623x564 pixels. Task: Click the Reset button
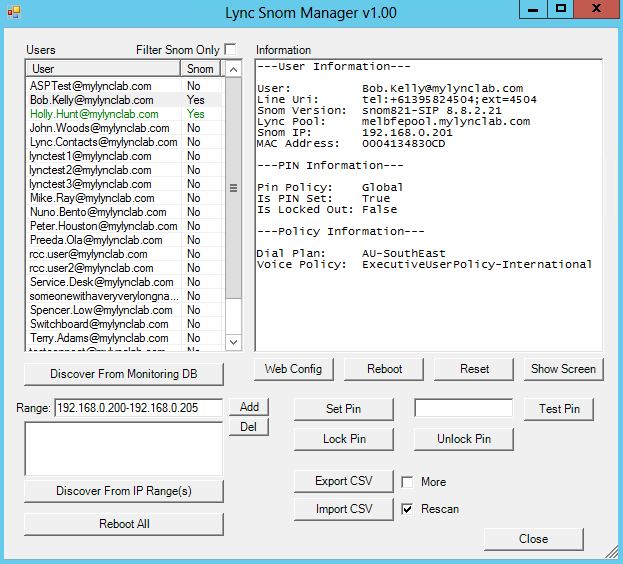click(x=474, y=369)
